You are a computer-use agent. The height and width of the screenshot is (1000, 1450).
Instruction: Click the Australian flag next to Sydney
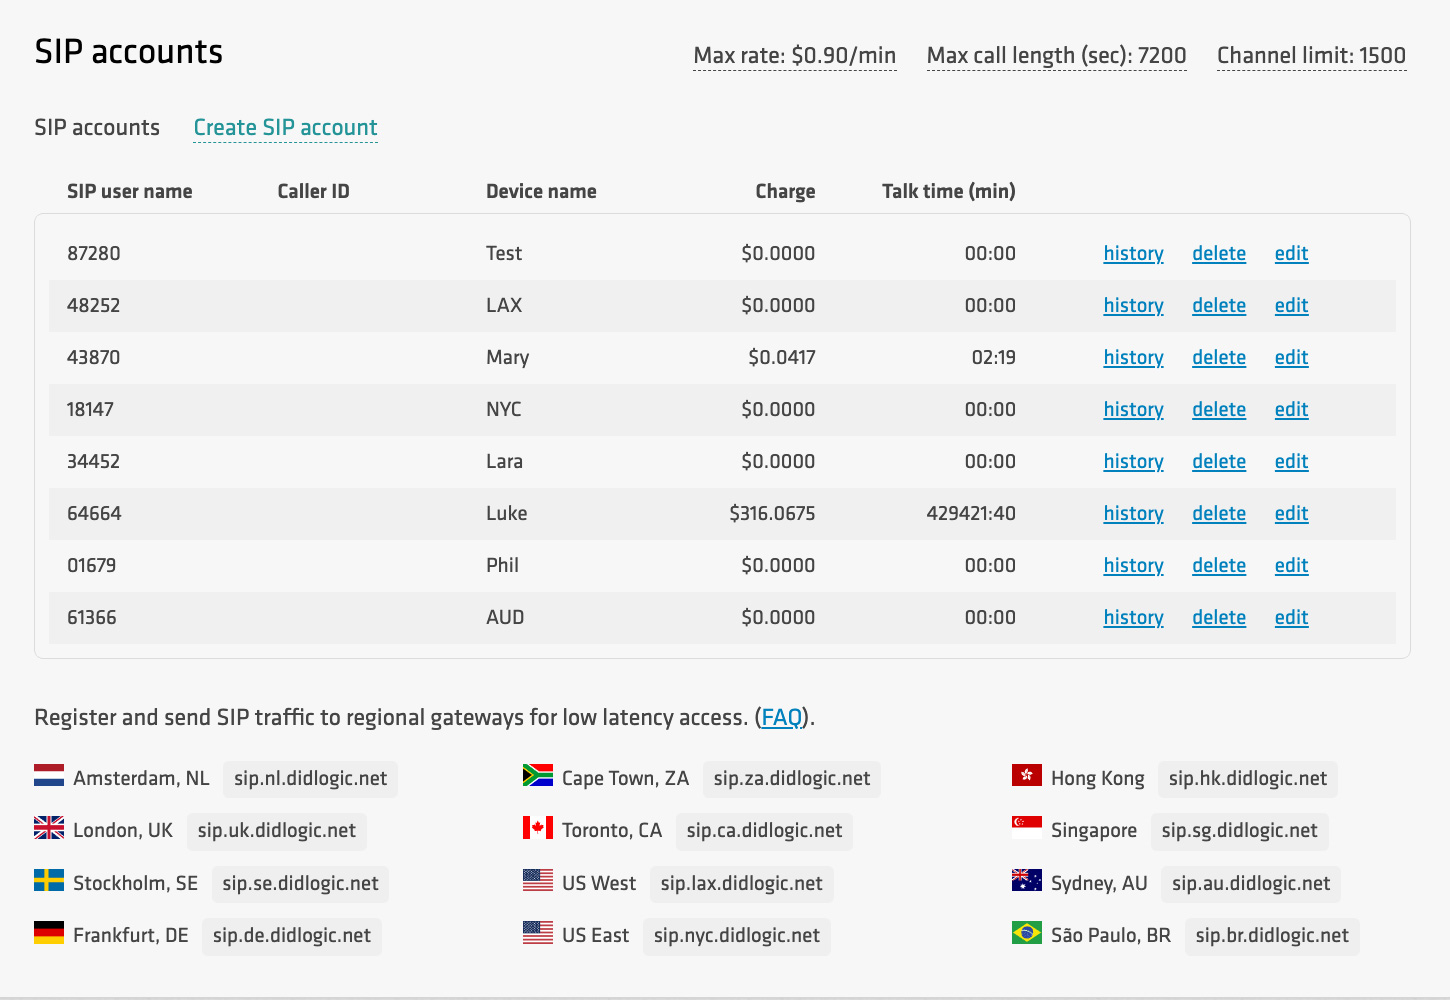[x=1027, y=882]
